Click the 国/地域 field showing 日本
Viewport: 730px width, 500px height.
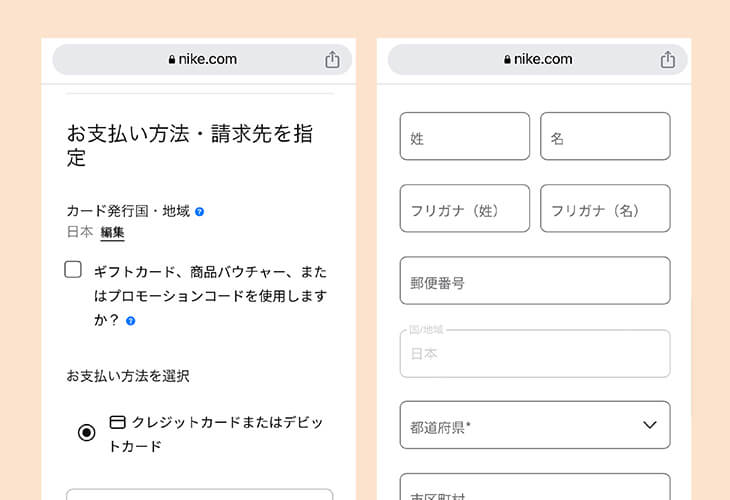[535, 354]
